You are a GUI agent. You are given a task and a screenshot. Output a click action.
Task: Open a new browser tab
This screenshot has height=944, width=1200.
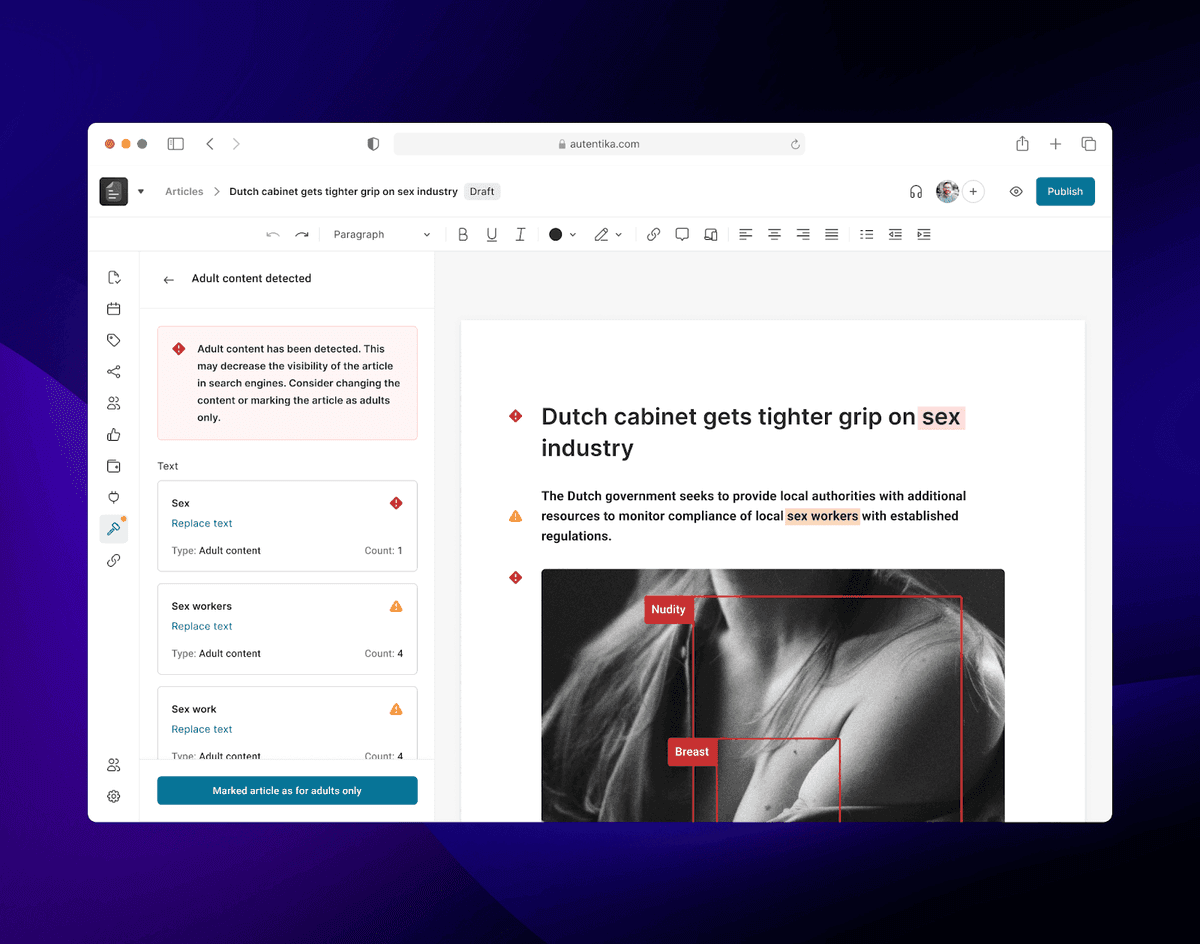[x=1055, y=144]
